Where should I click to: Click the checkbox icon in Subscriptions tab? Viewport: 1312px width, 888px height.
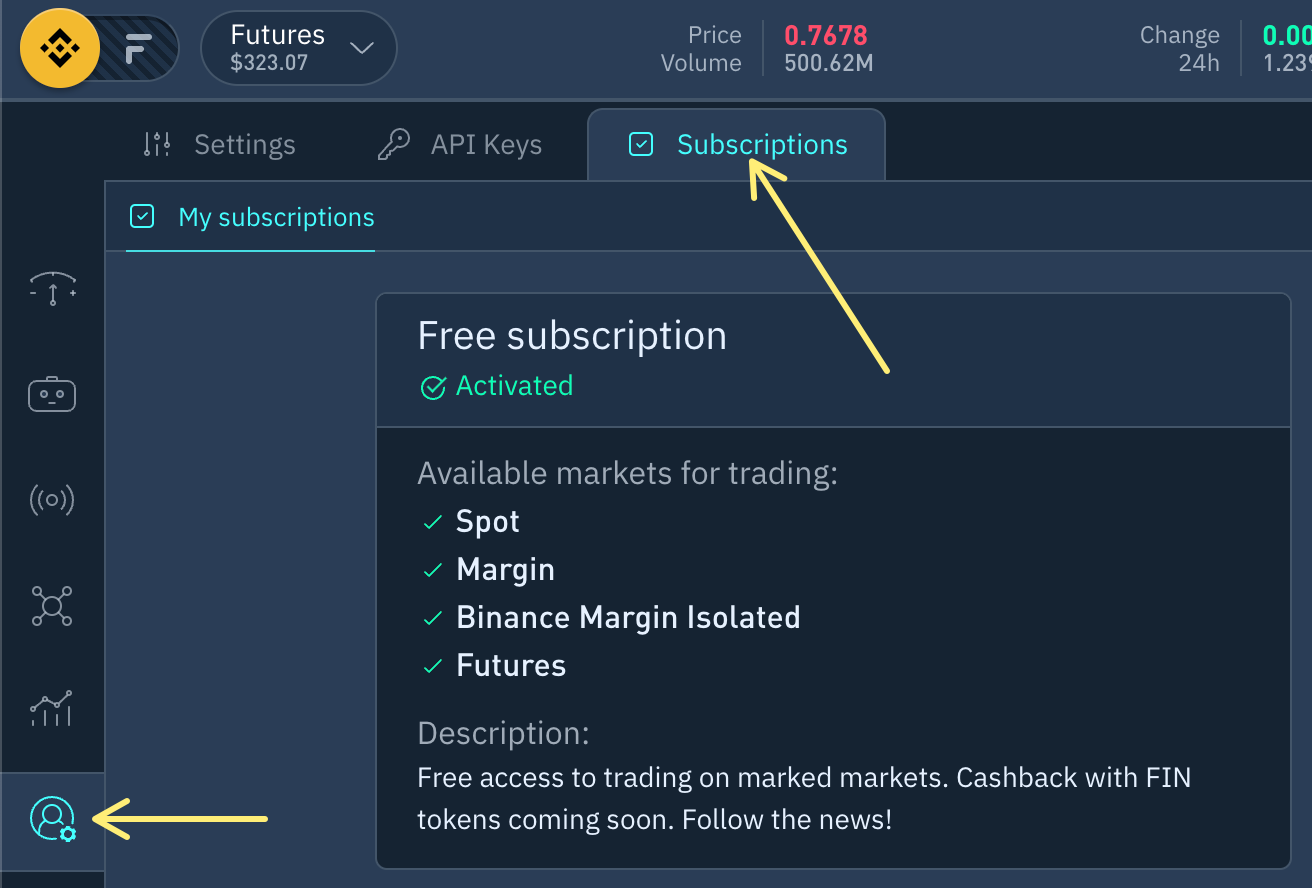point(640,145)
